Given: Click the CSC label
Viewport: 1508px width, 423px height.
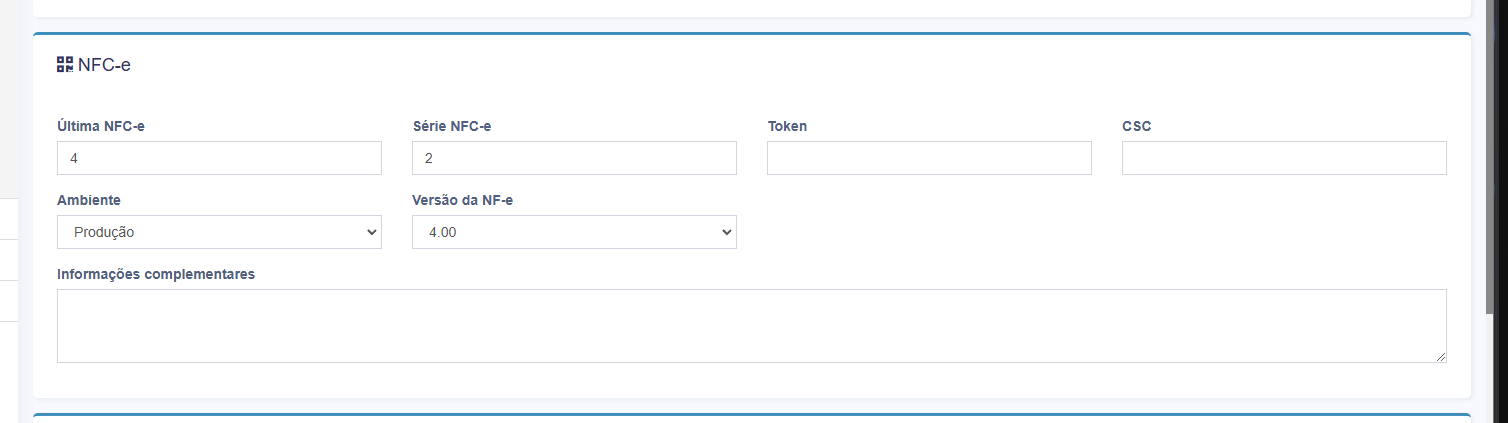Looking at the screenshot, I should 1137,126.
